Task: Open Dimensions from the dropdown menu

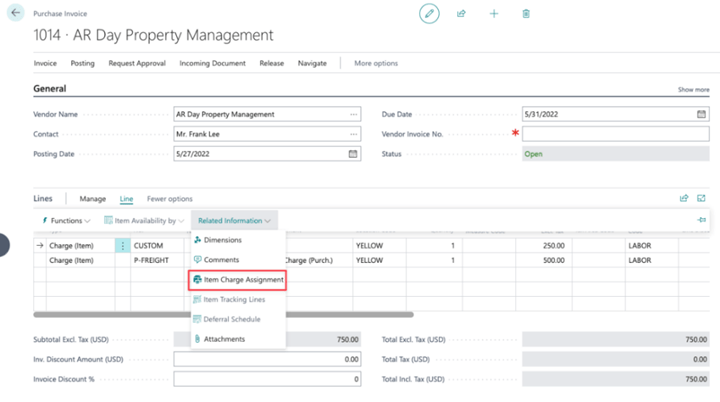Action: pyautogui.click(x=222, y=240)
